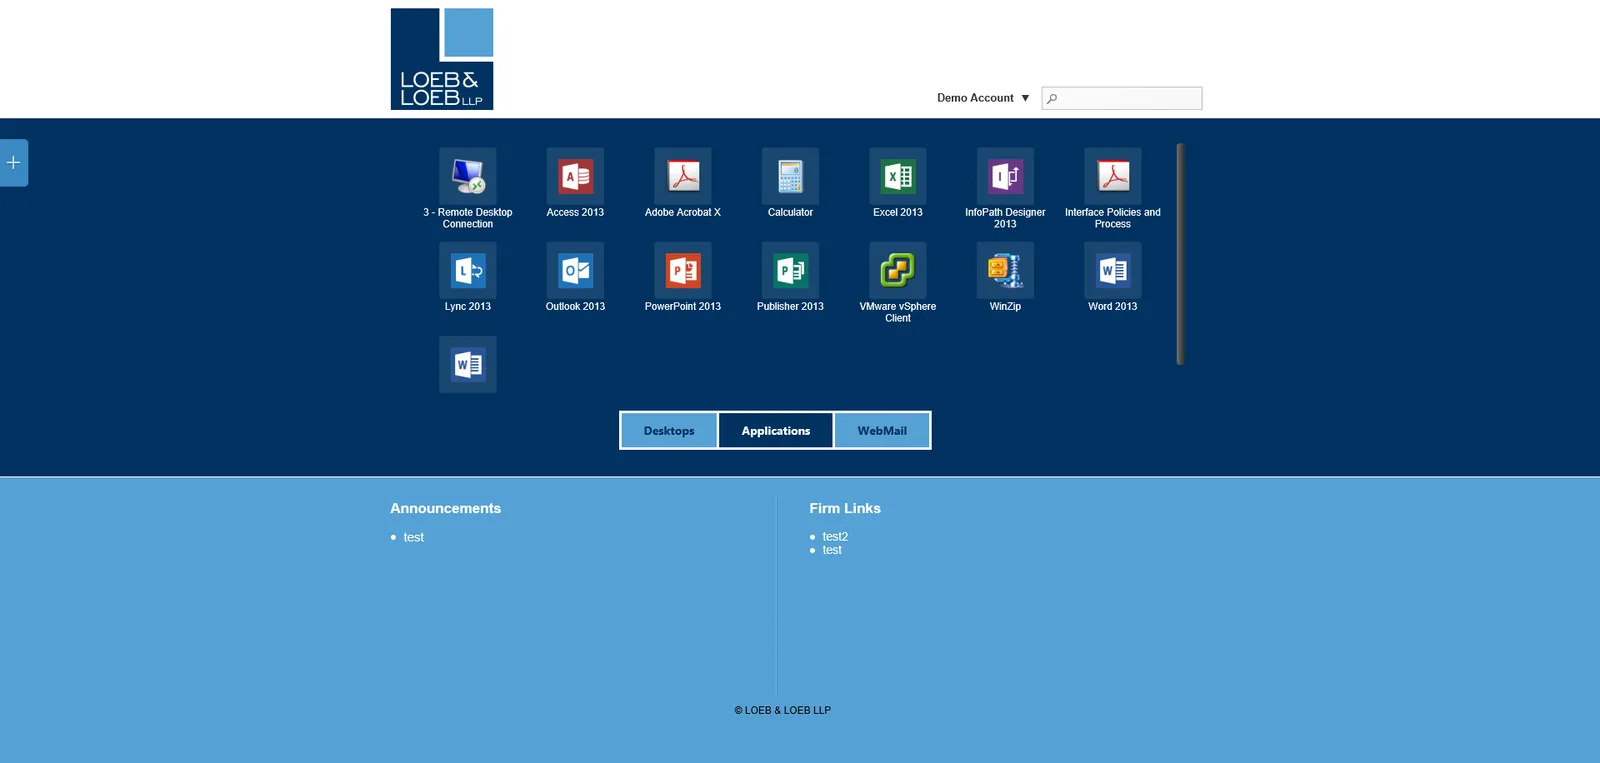Launch Lync 2013

(468, 271)
